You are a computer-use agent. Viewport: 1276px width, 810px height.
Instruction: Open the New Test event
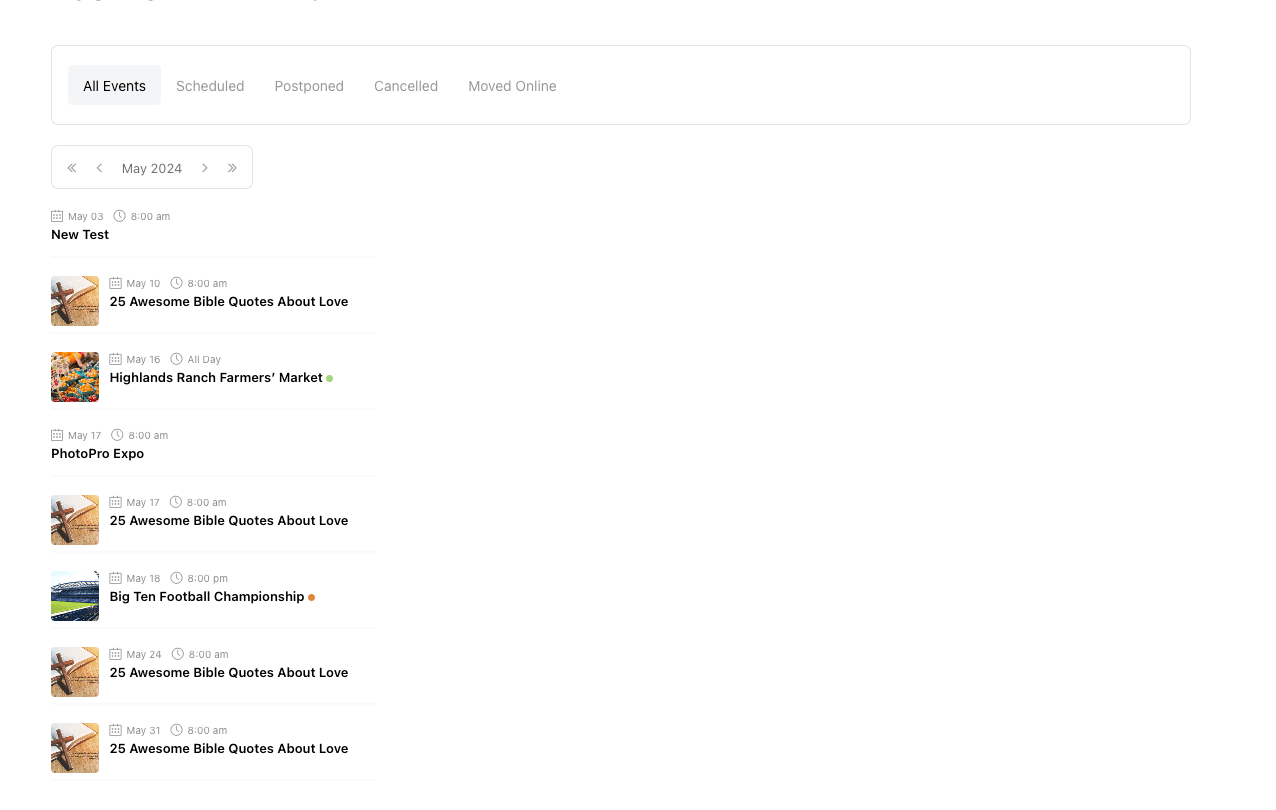[x=80, y=235]
